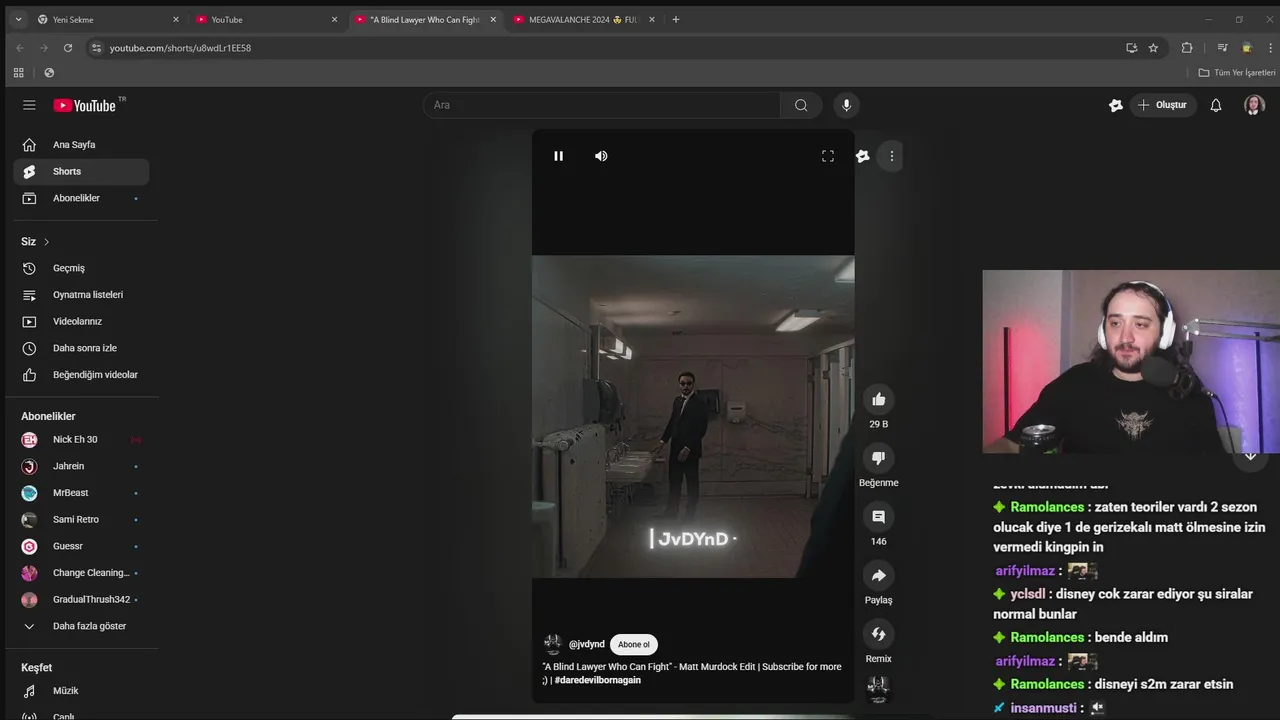Viewport: 1280px width, 720px height.
Task: Open Geçmiş watch history
Action: pos(81,268)
